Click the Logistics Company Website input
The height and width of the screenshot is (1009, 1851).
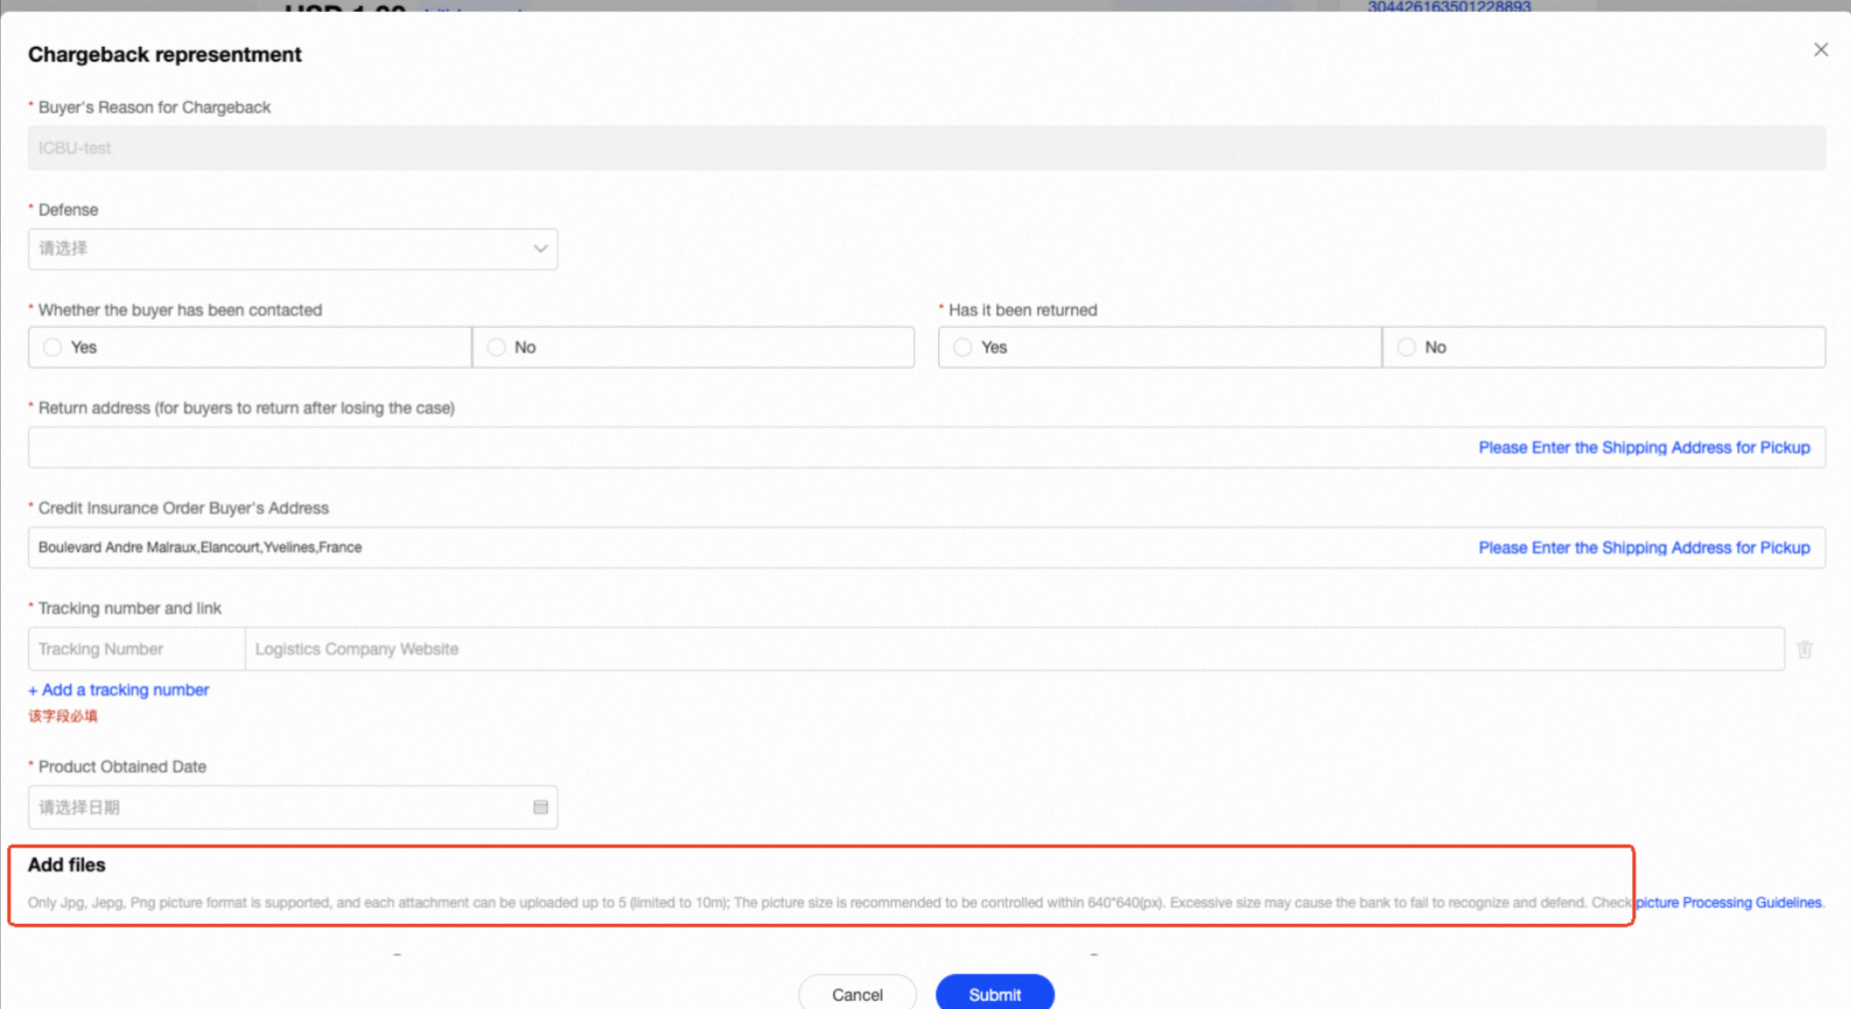(x=1014, y=649)
